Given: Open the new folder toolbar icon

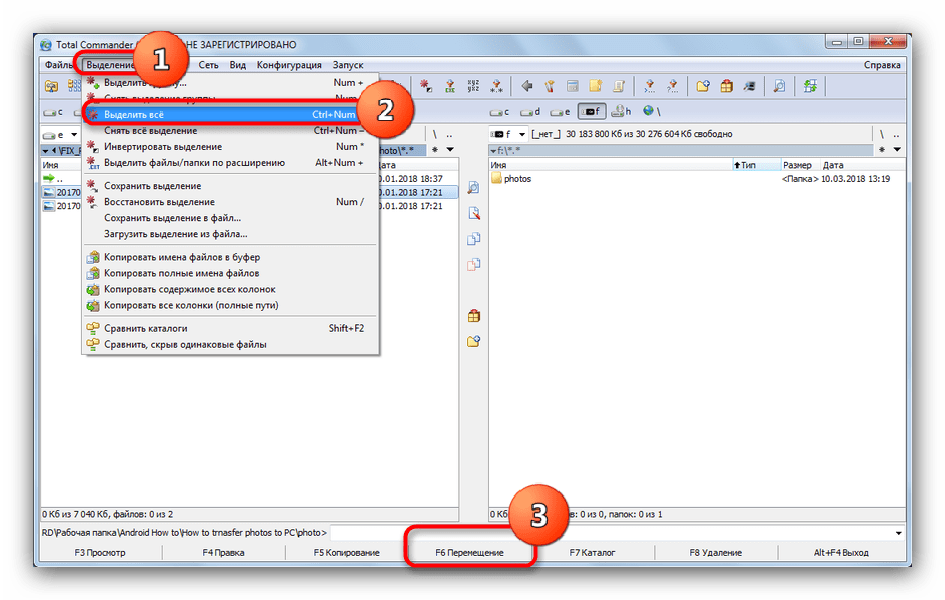Looking at the screenshot, I should 703,86.
